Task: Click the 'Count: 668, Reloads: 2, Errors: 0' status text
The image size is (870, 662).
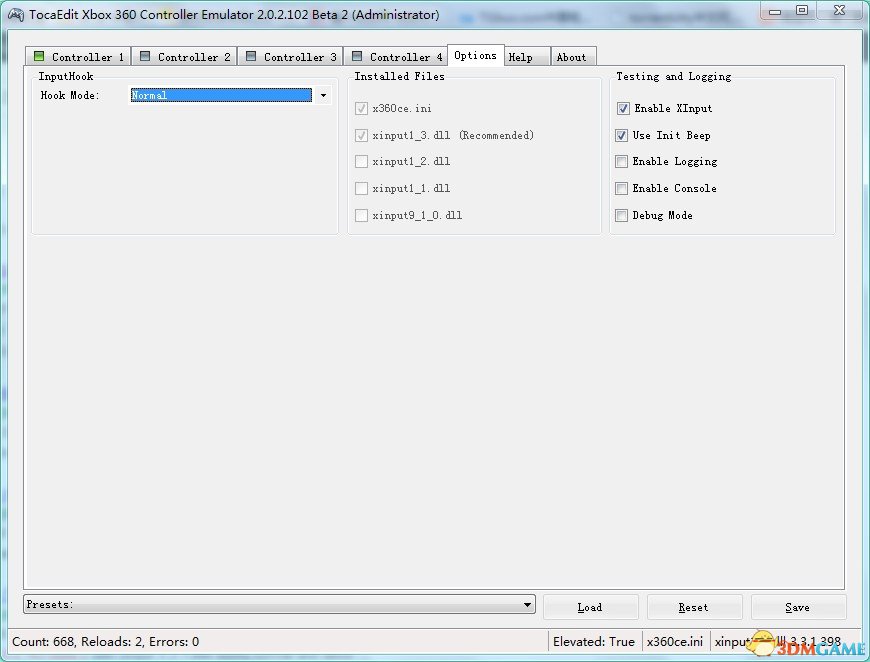Action: coord(105,642)
